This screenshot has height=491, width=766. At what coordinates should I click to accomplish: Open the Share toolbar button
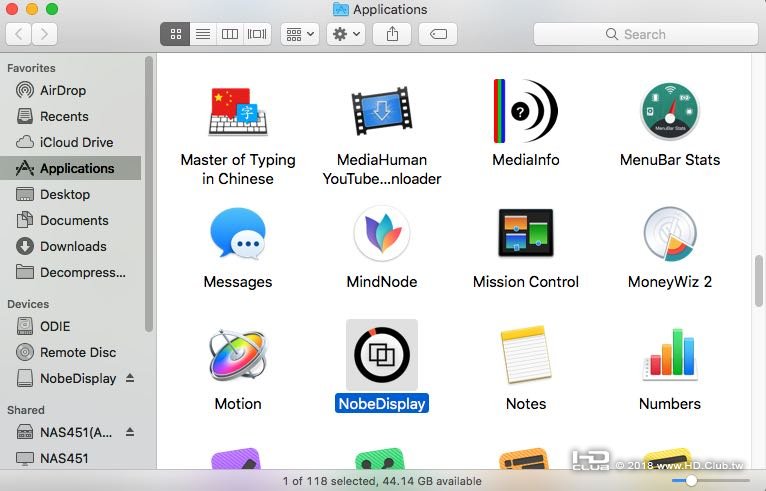tap(392, 34)
